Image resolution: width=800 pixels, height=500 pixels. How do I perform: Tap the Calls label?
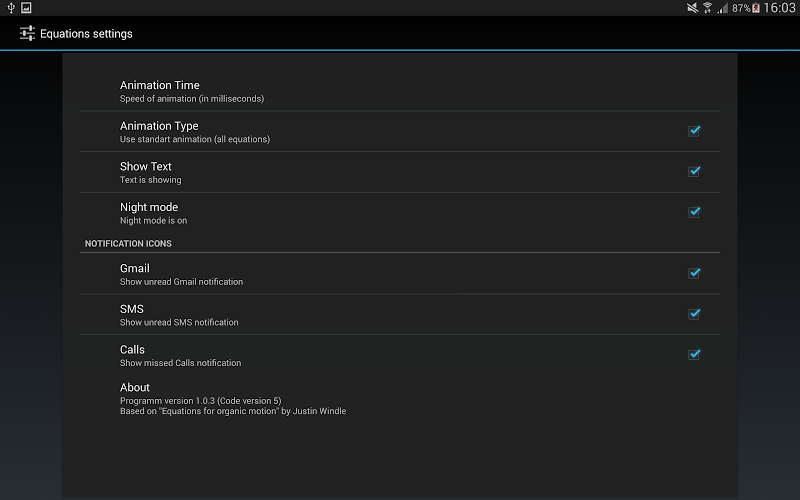coord(132,349)
